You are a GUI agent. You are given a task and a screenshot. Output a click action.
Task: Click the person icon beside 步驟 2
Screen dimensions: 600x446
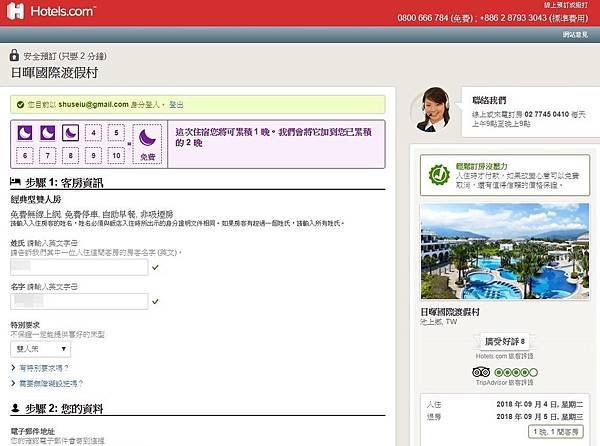pyautogui.click(x=15, y=408)
